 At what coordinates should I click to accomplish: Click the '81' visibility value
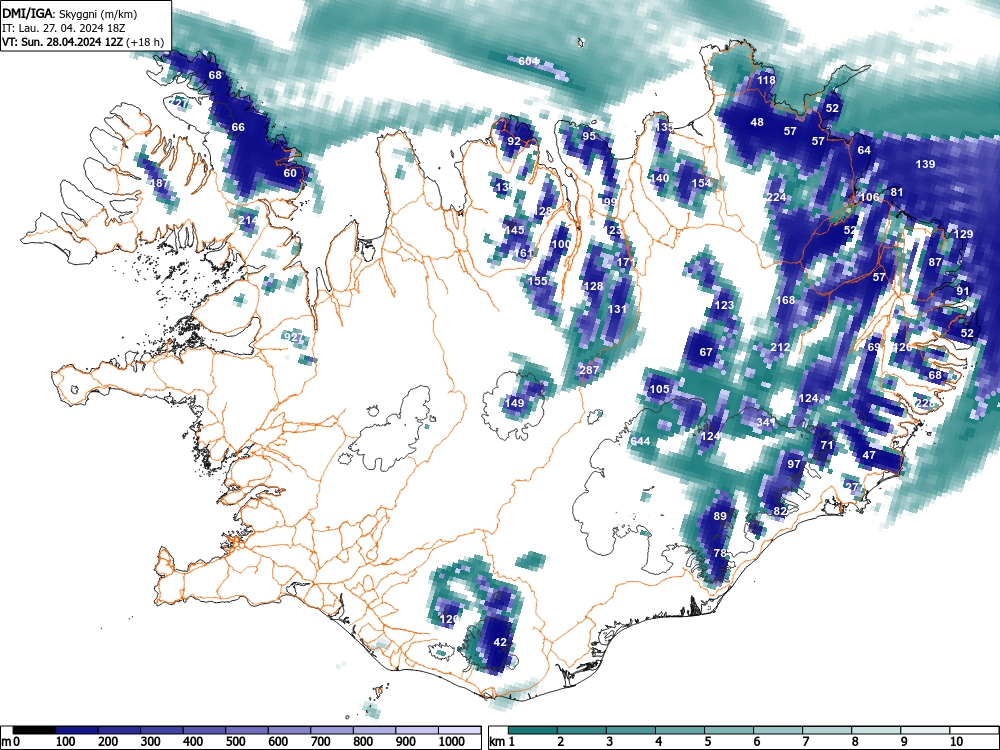tap(897, 193)
